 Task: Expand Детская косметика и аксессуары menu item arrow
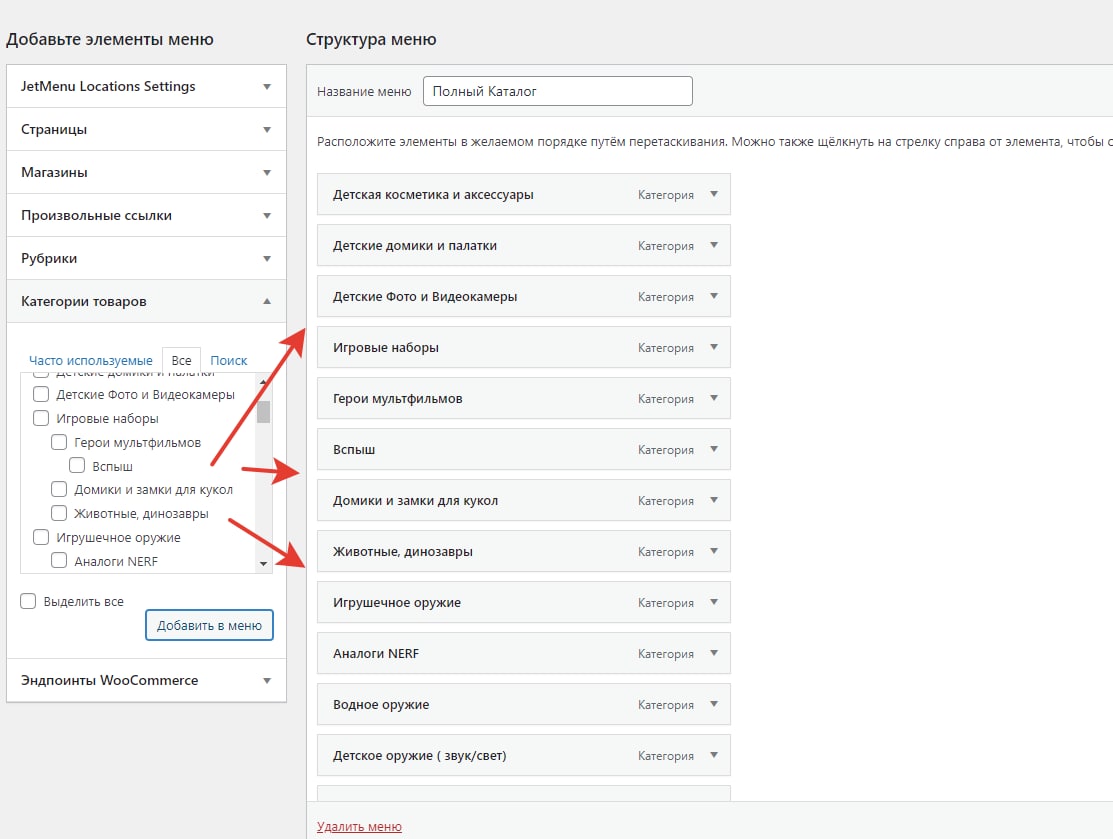(714, 194)
